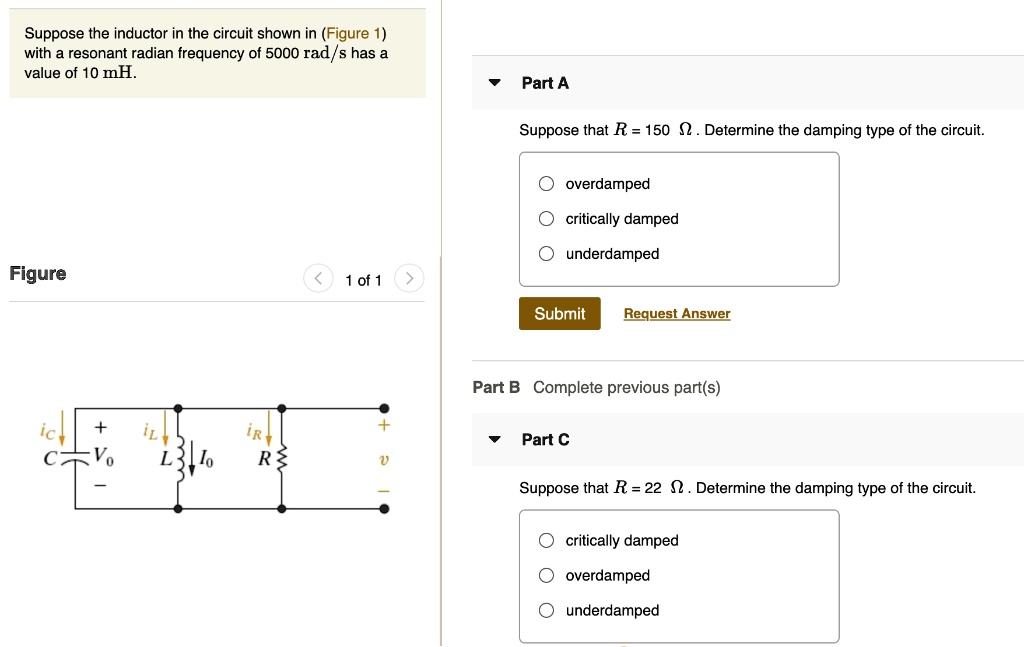Collapse the Part A section chevron

click(x=493, y=83)
